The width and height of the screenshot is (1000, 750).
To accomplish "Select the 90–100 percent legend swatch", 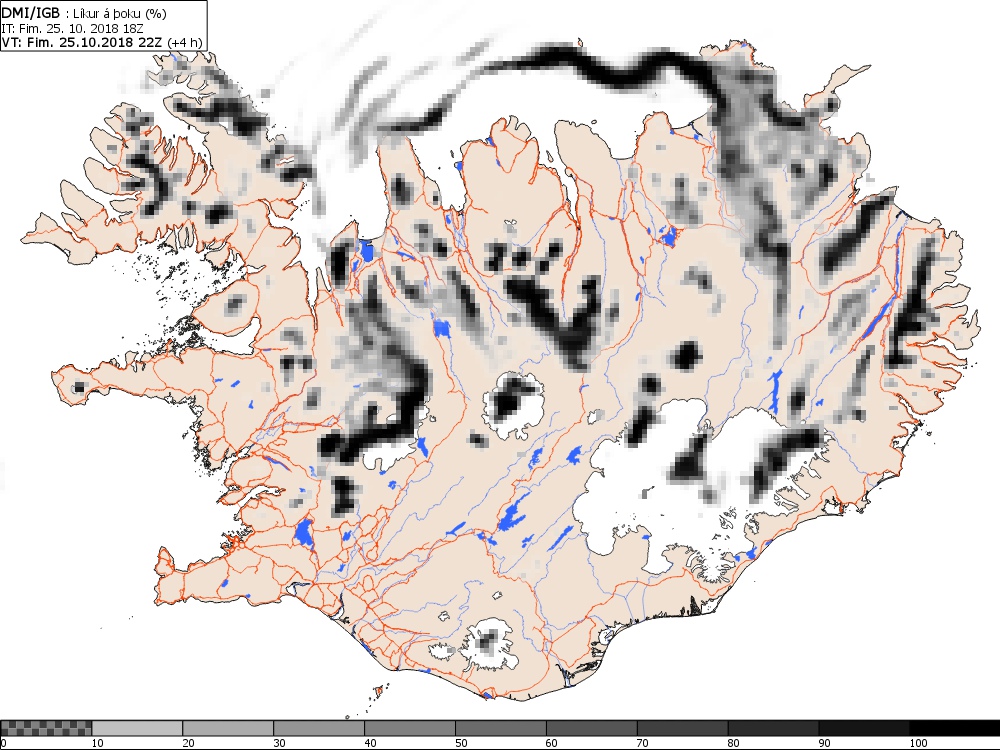I will 864,728.
